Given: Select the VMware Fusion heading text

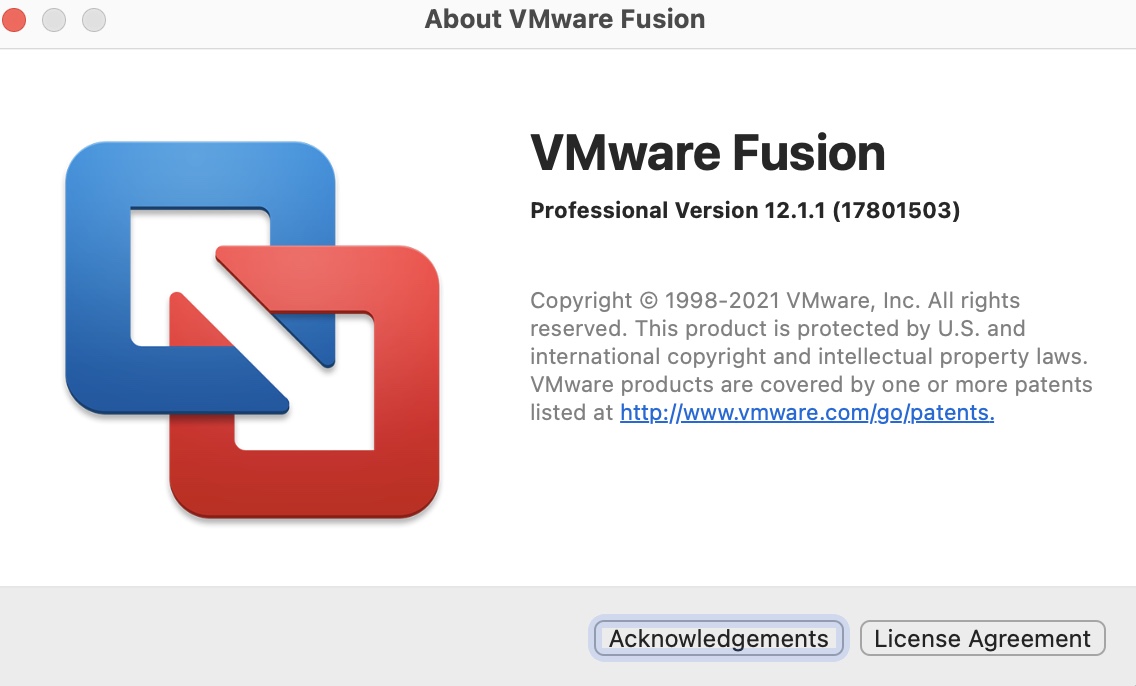Looking at the screenshot, I should [x=707, y=152].
